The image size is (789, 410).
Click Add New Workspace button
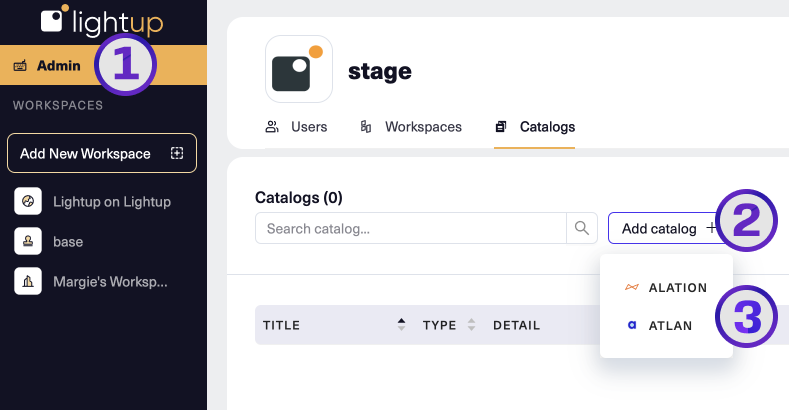pyautogui.click(x=102, y=153)
